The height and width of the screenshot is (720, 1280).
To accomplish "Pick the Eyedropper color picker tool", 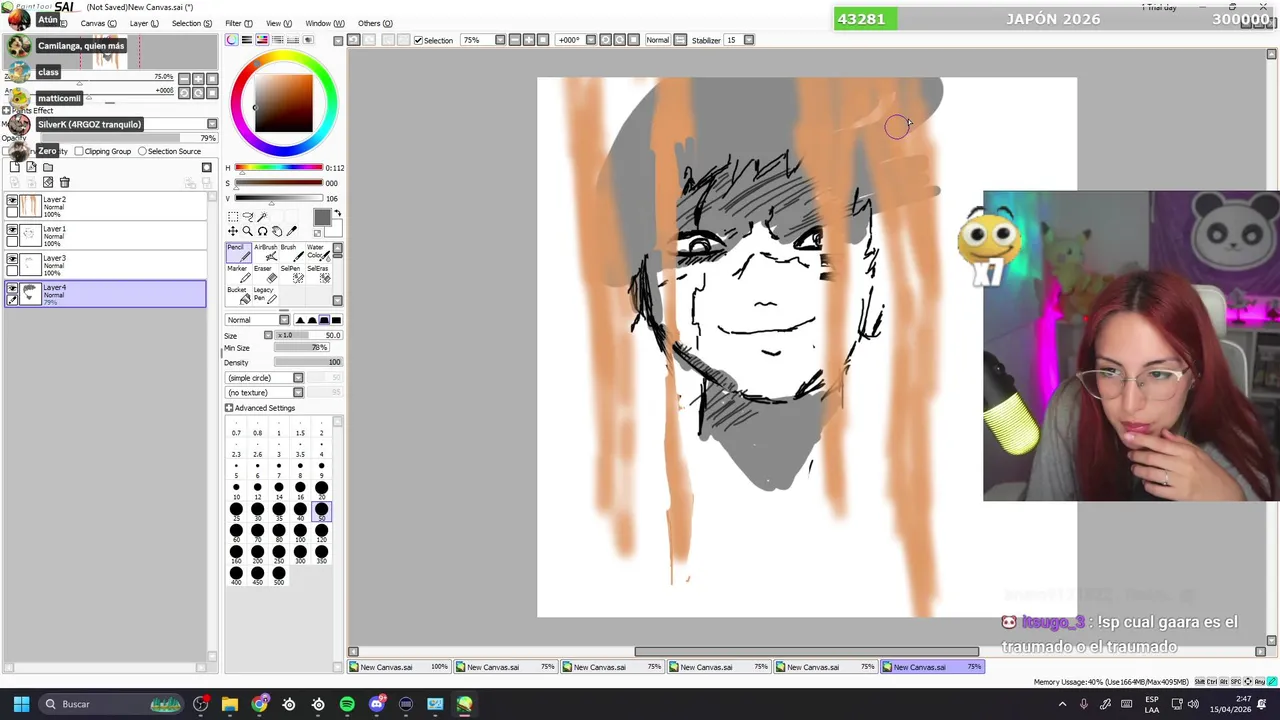I will pyautogui.click(x=291, y=231).
